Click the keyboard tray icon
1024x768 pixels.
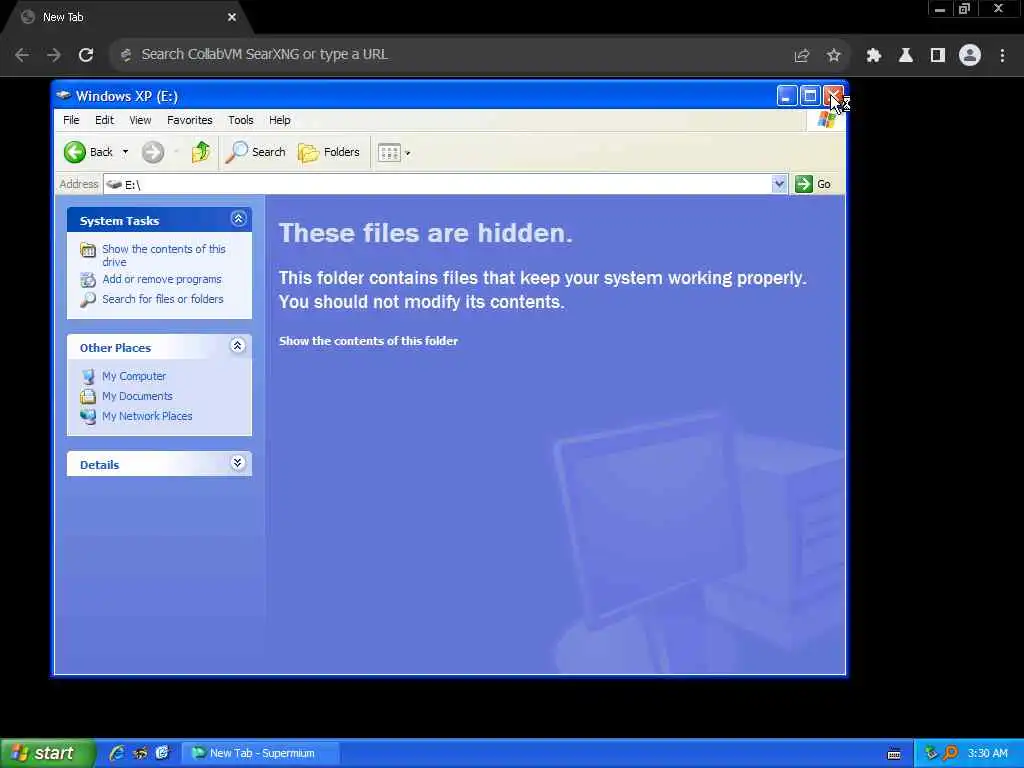pos(895,754)
